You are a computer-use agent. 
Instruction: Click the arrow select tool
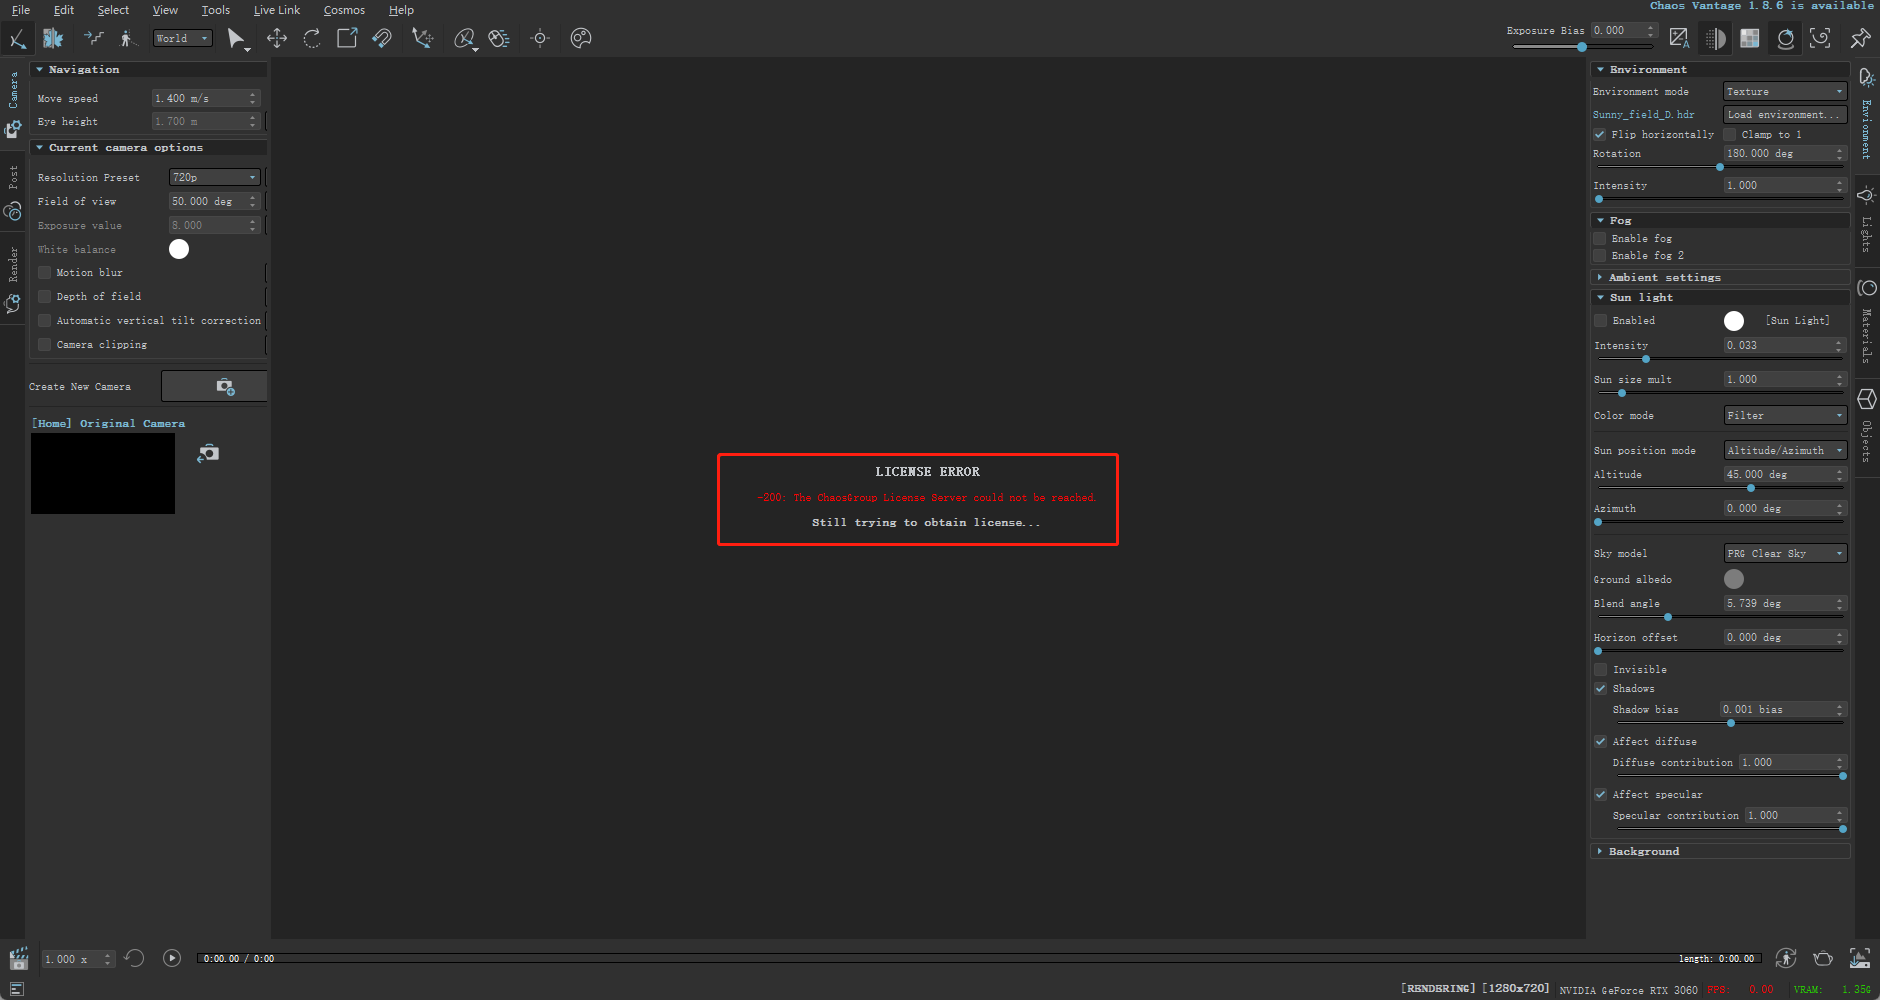(x=235, y=38)
